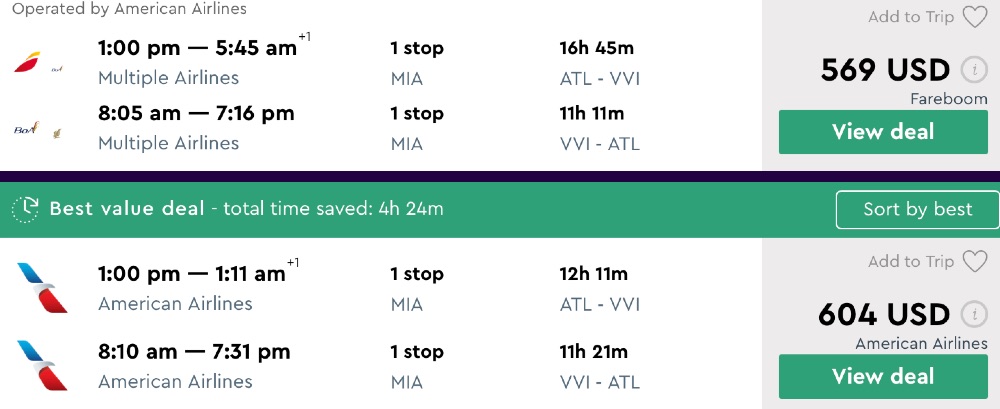
Task: Click the Add to Trip text above 569 USD
Action: 911,17
